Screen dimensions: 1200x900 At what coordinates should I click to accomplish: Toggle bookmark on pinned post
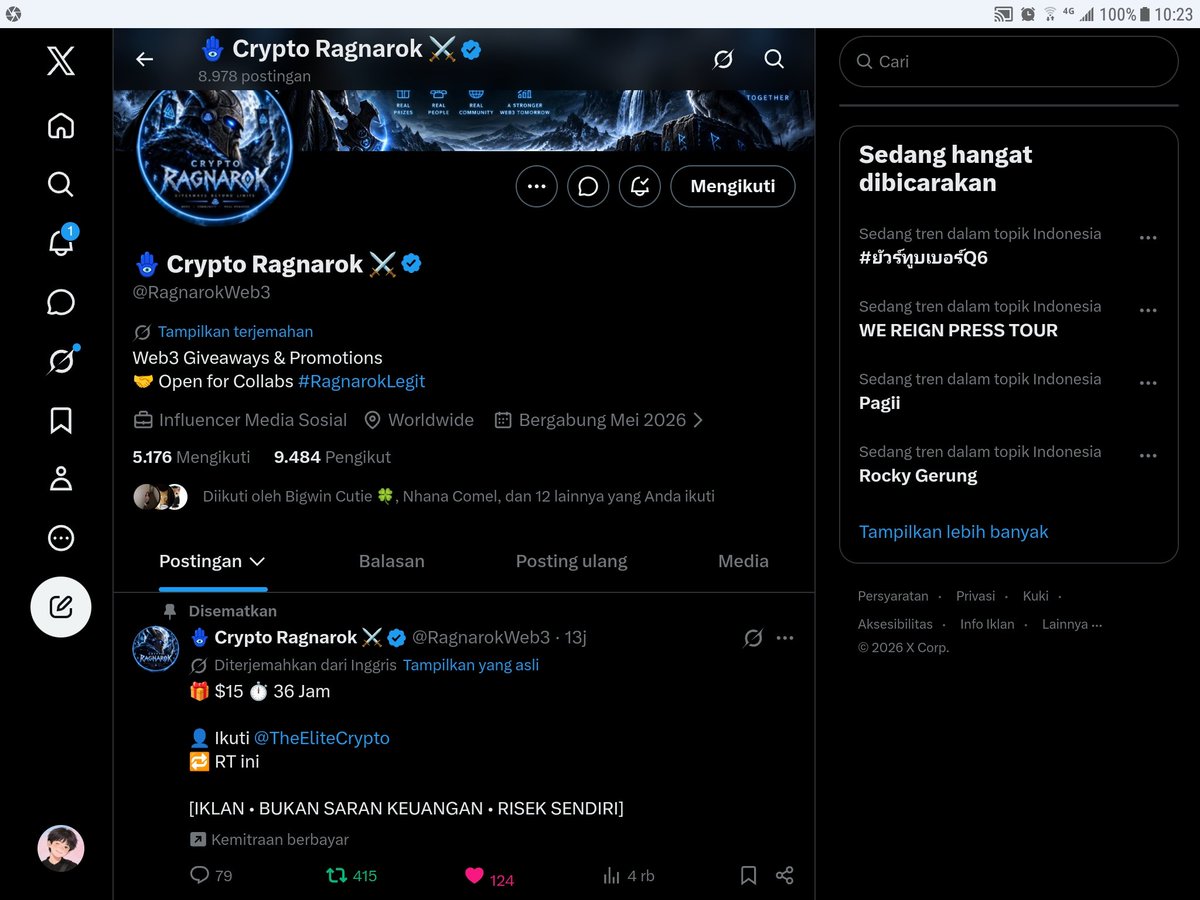(748, 876)
